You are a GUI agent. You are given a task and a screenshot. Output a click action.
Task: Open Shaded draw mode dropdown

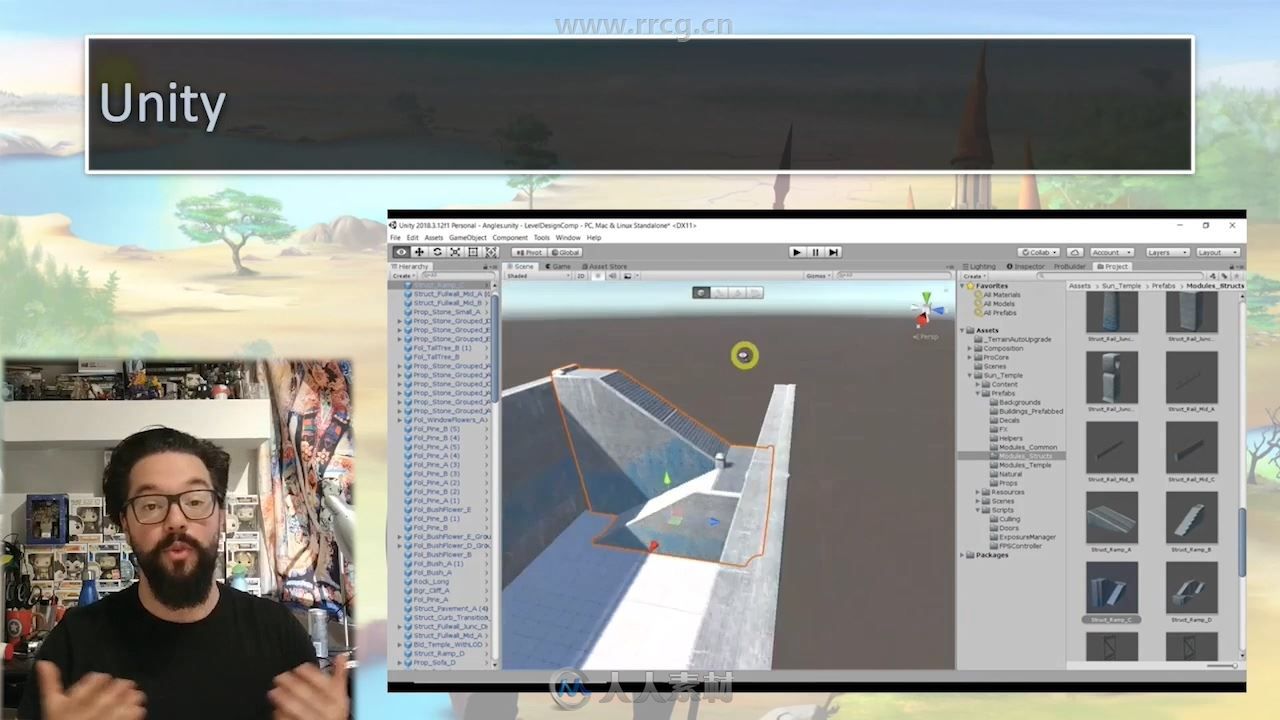(x=538, y=275)
